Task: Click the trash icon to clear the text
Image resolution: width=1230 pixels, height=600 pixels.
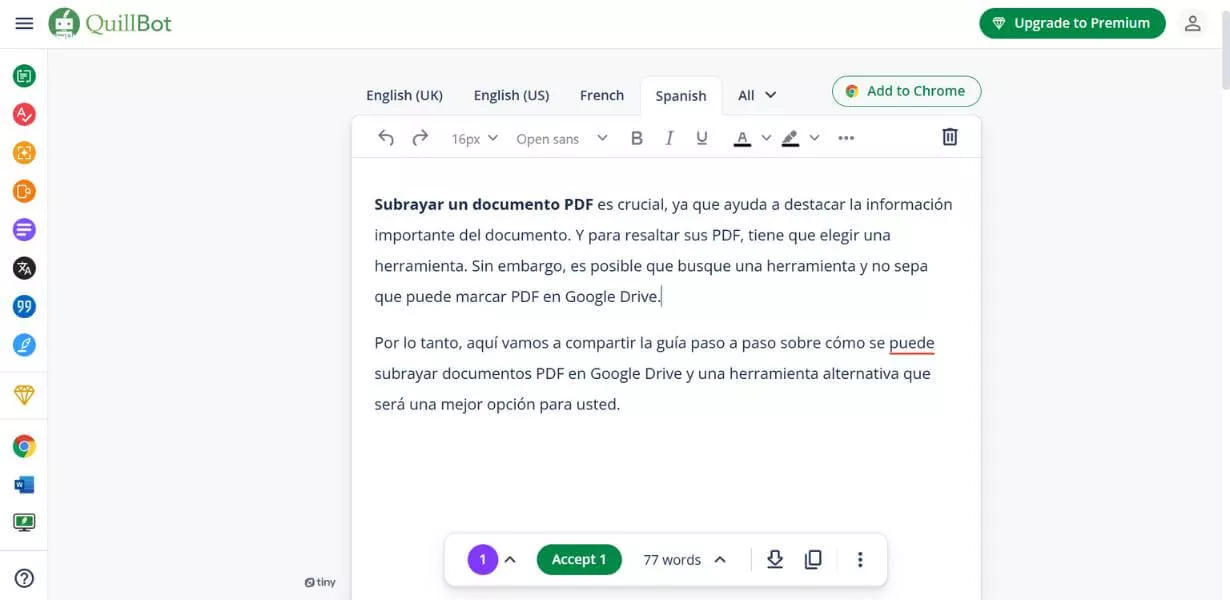Action: tap(949, 136)
